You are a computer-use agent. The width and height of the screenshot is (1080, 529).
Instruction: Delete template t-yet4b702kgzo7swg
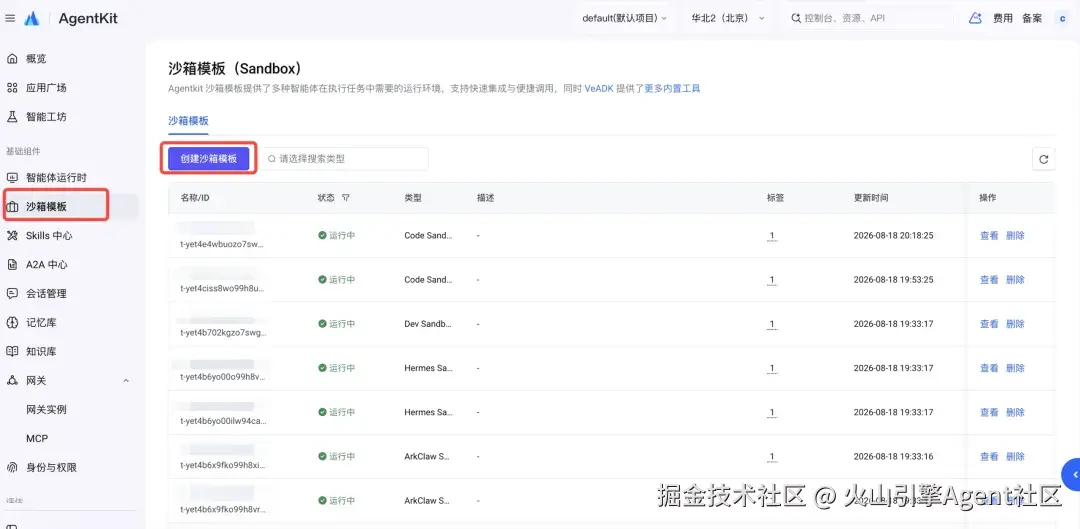click(x=1015, y=324)
